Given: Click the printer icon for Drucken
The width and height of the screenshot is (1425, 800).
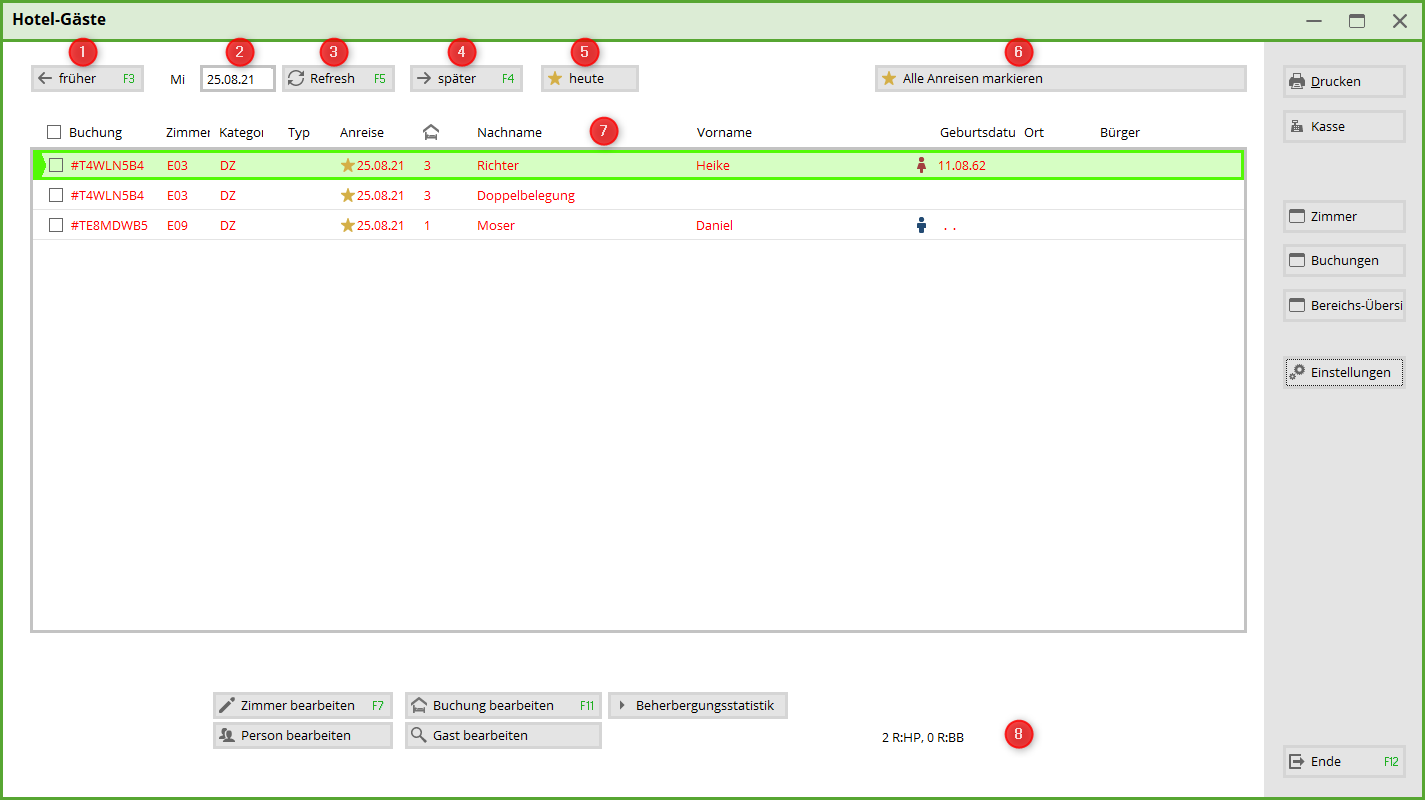Looking at the screenshot, I should (x=1297, y=82).
